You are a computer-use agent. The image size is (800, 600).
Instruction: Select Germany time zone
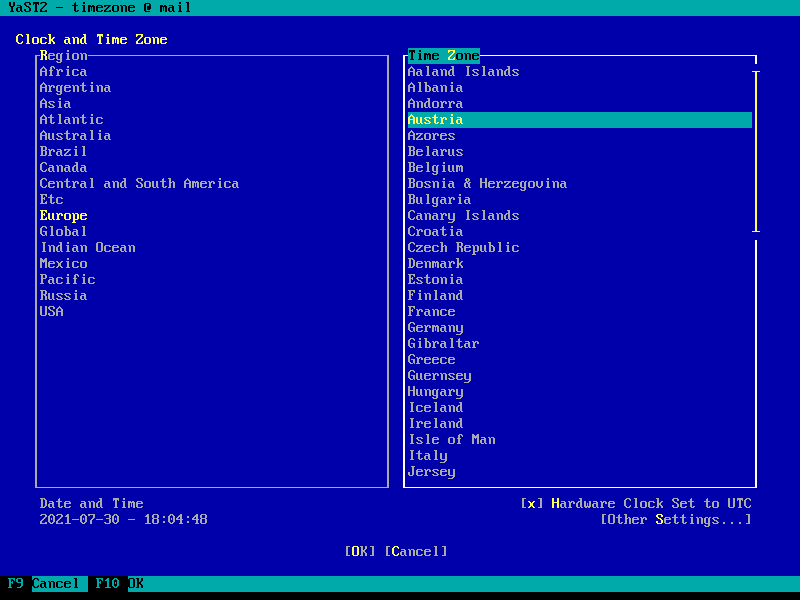point(435,328)
